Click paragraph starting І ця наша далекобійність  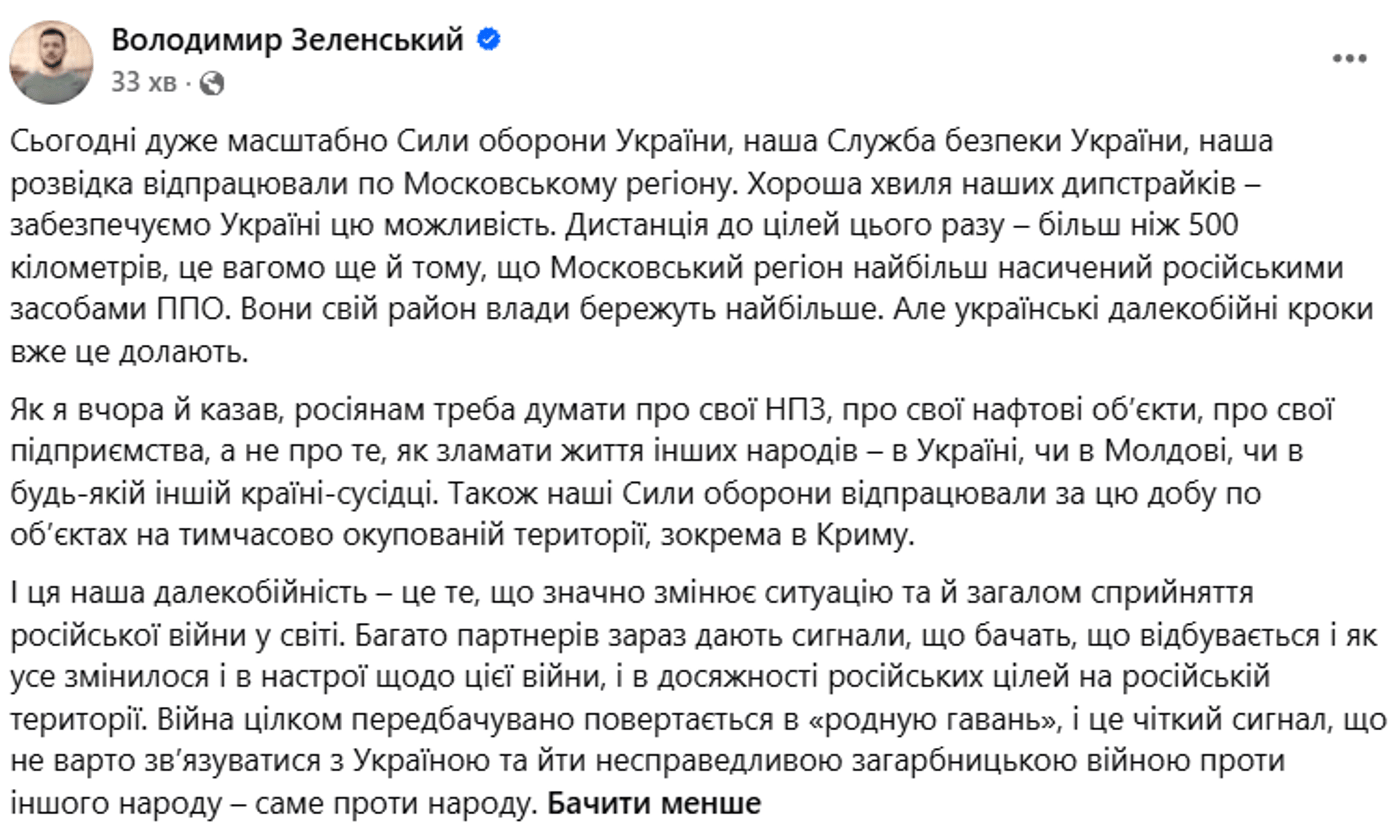pyautogui.click(x=700, y=698)
